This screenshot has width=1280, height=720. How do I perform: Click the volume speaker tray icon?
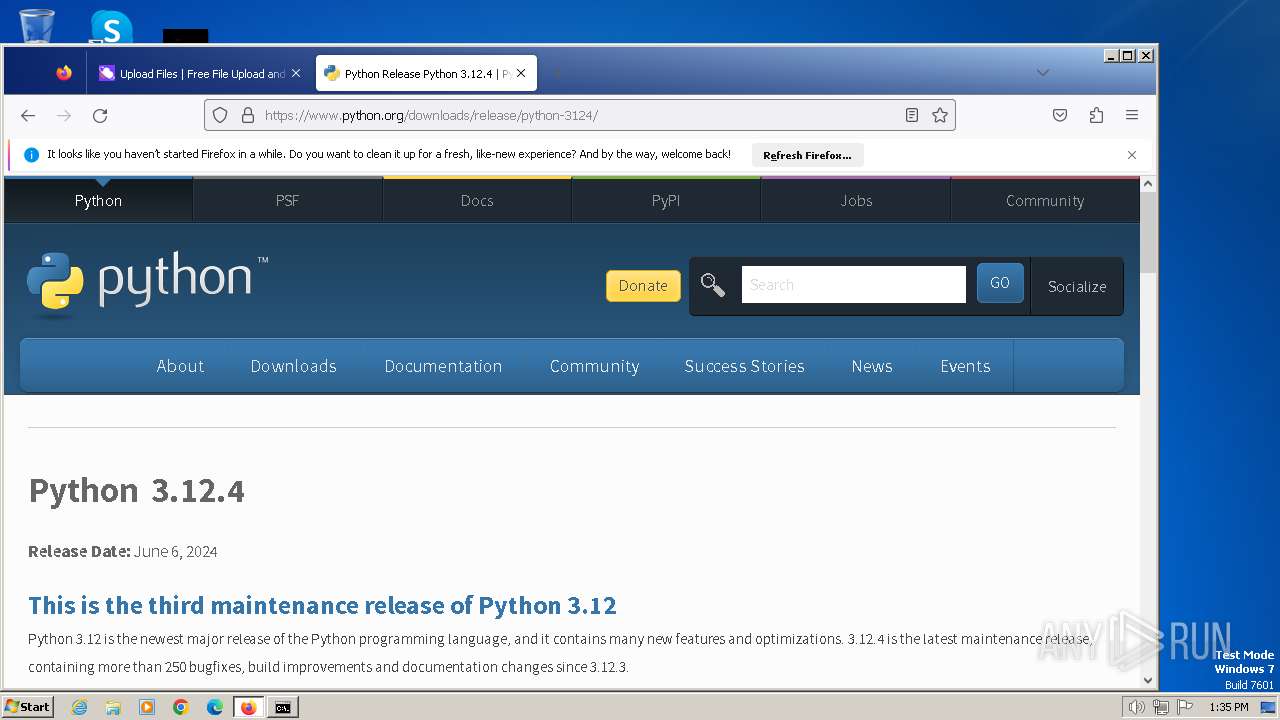tap(1137, 707)
